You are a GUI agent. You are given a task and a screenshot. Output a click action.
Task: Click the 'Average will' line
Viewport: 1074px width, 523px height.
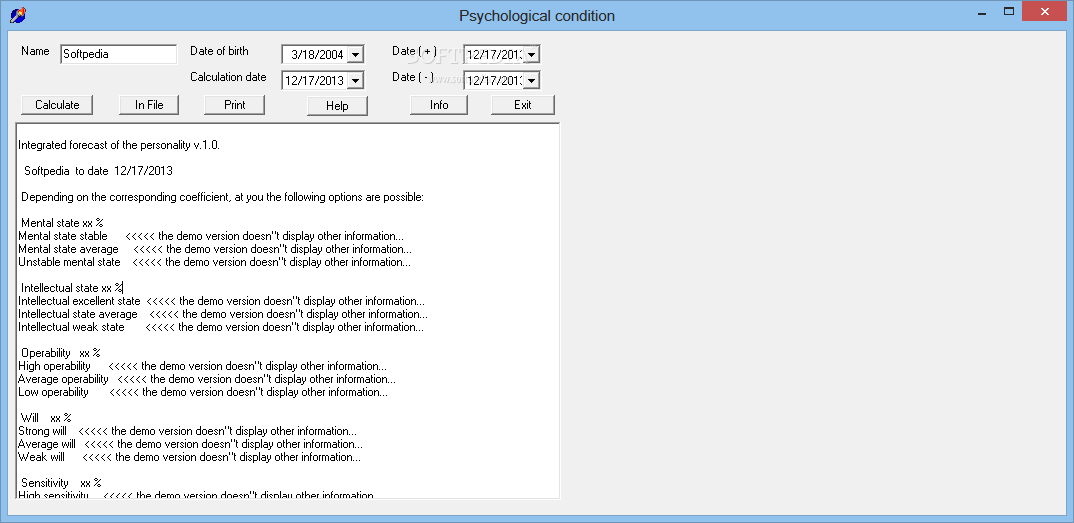(190, 444)
